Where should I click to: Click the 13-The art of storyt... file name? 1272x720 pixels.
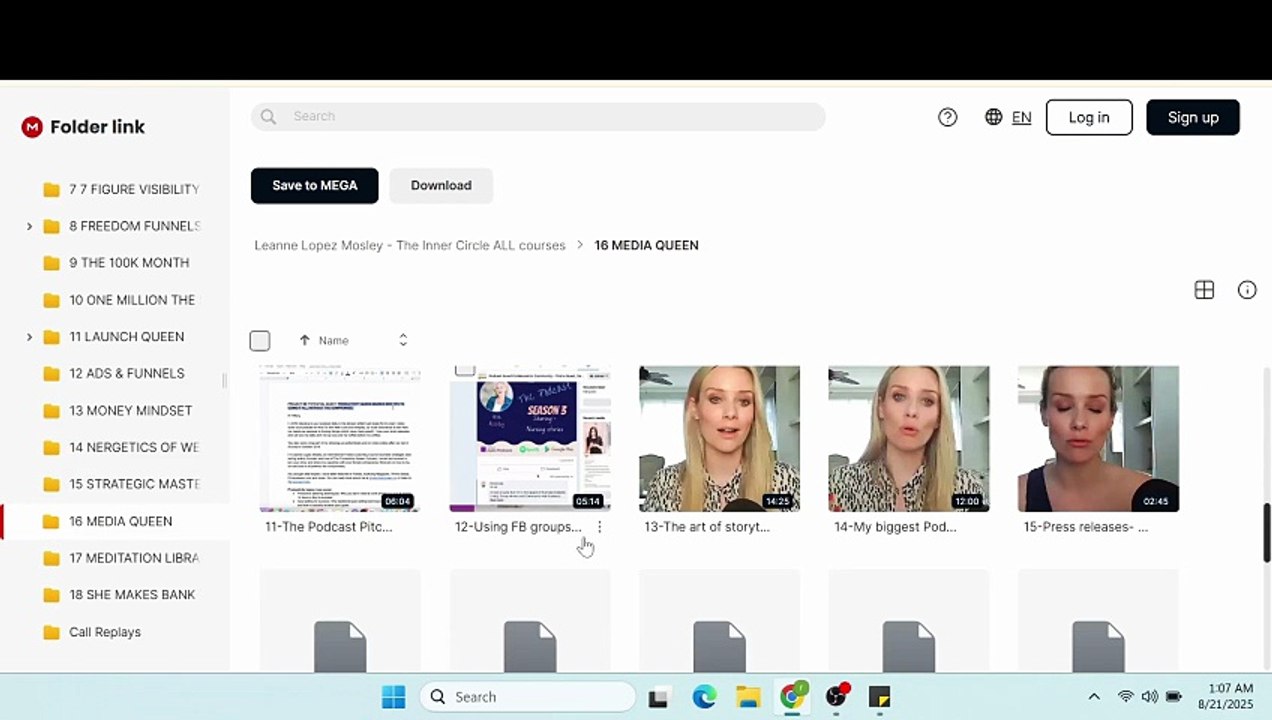pos(707,527)
